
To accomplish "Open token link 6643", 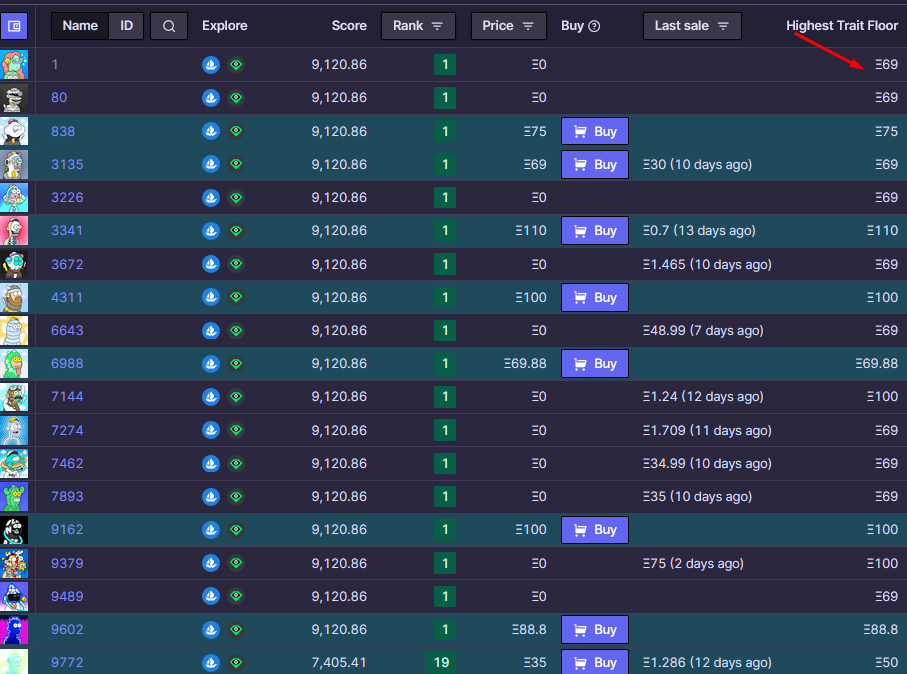I will tap(67, 331).
